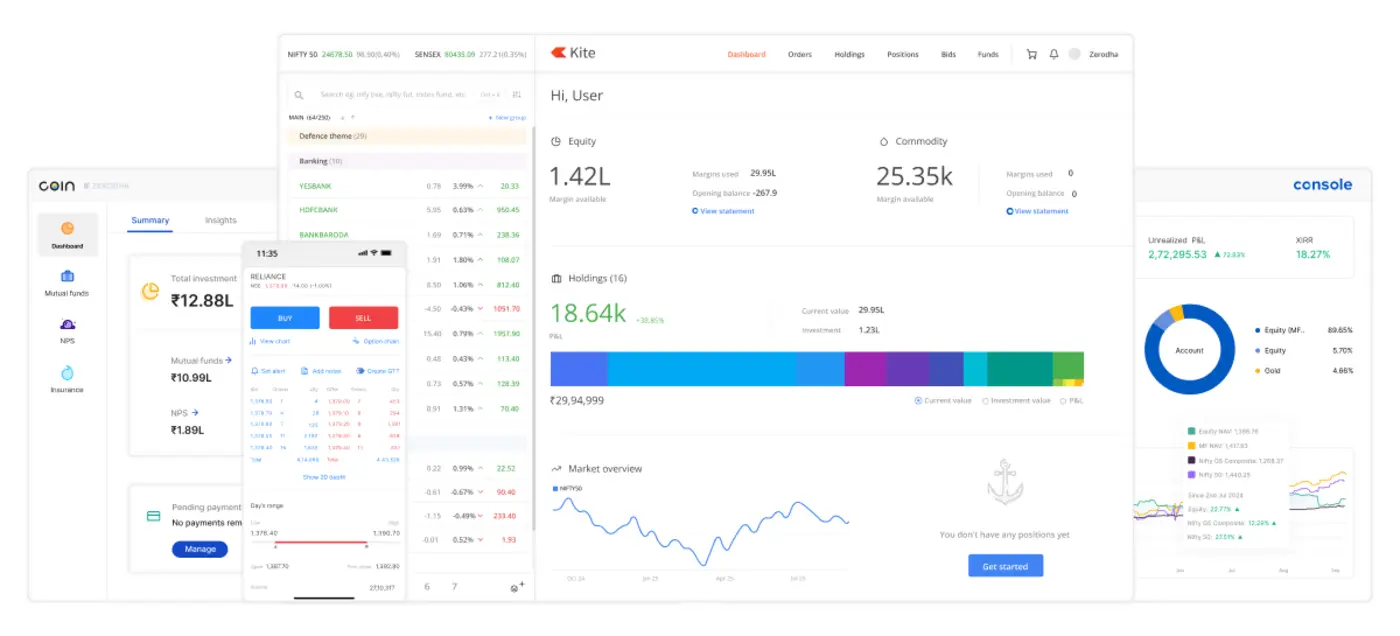Image resolution: width=1400 pixels, height=636 pixels.
Task: Click the teal segment in holdings bar
Action: click(1020, 369)
